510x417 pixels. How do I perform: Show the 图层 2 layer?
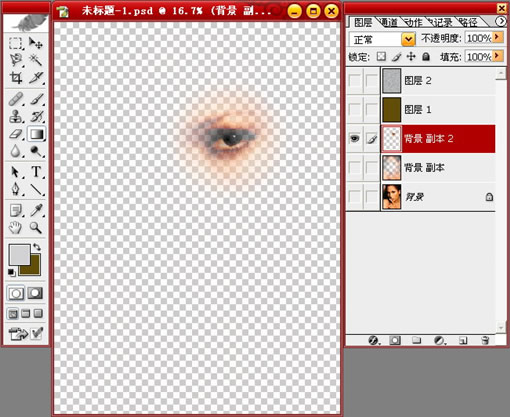(x=354, y=80)
